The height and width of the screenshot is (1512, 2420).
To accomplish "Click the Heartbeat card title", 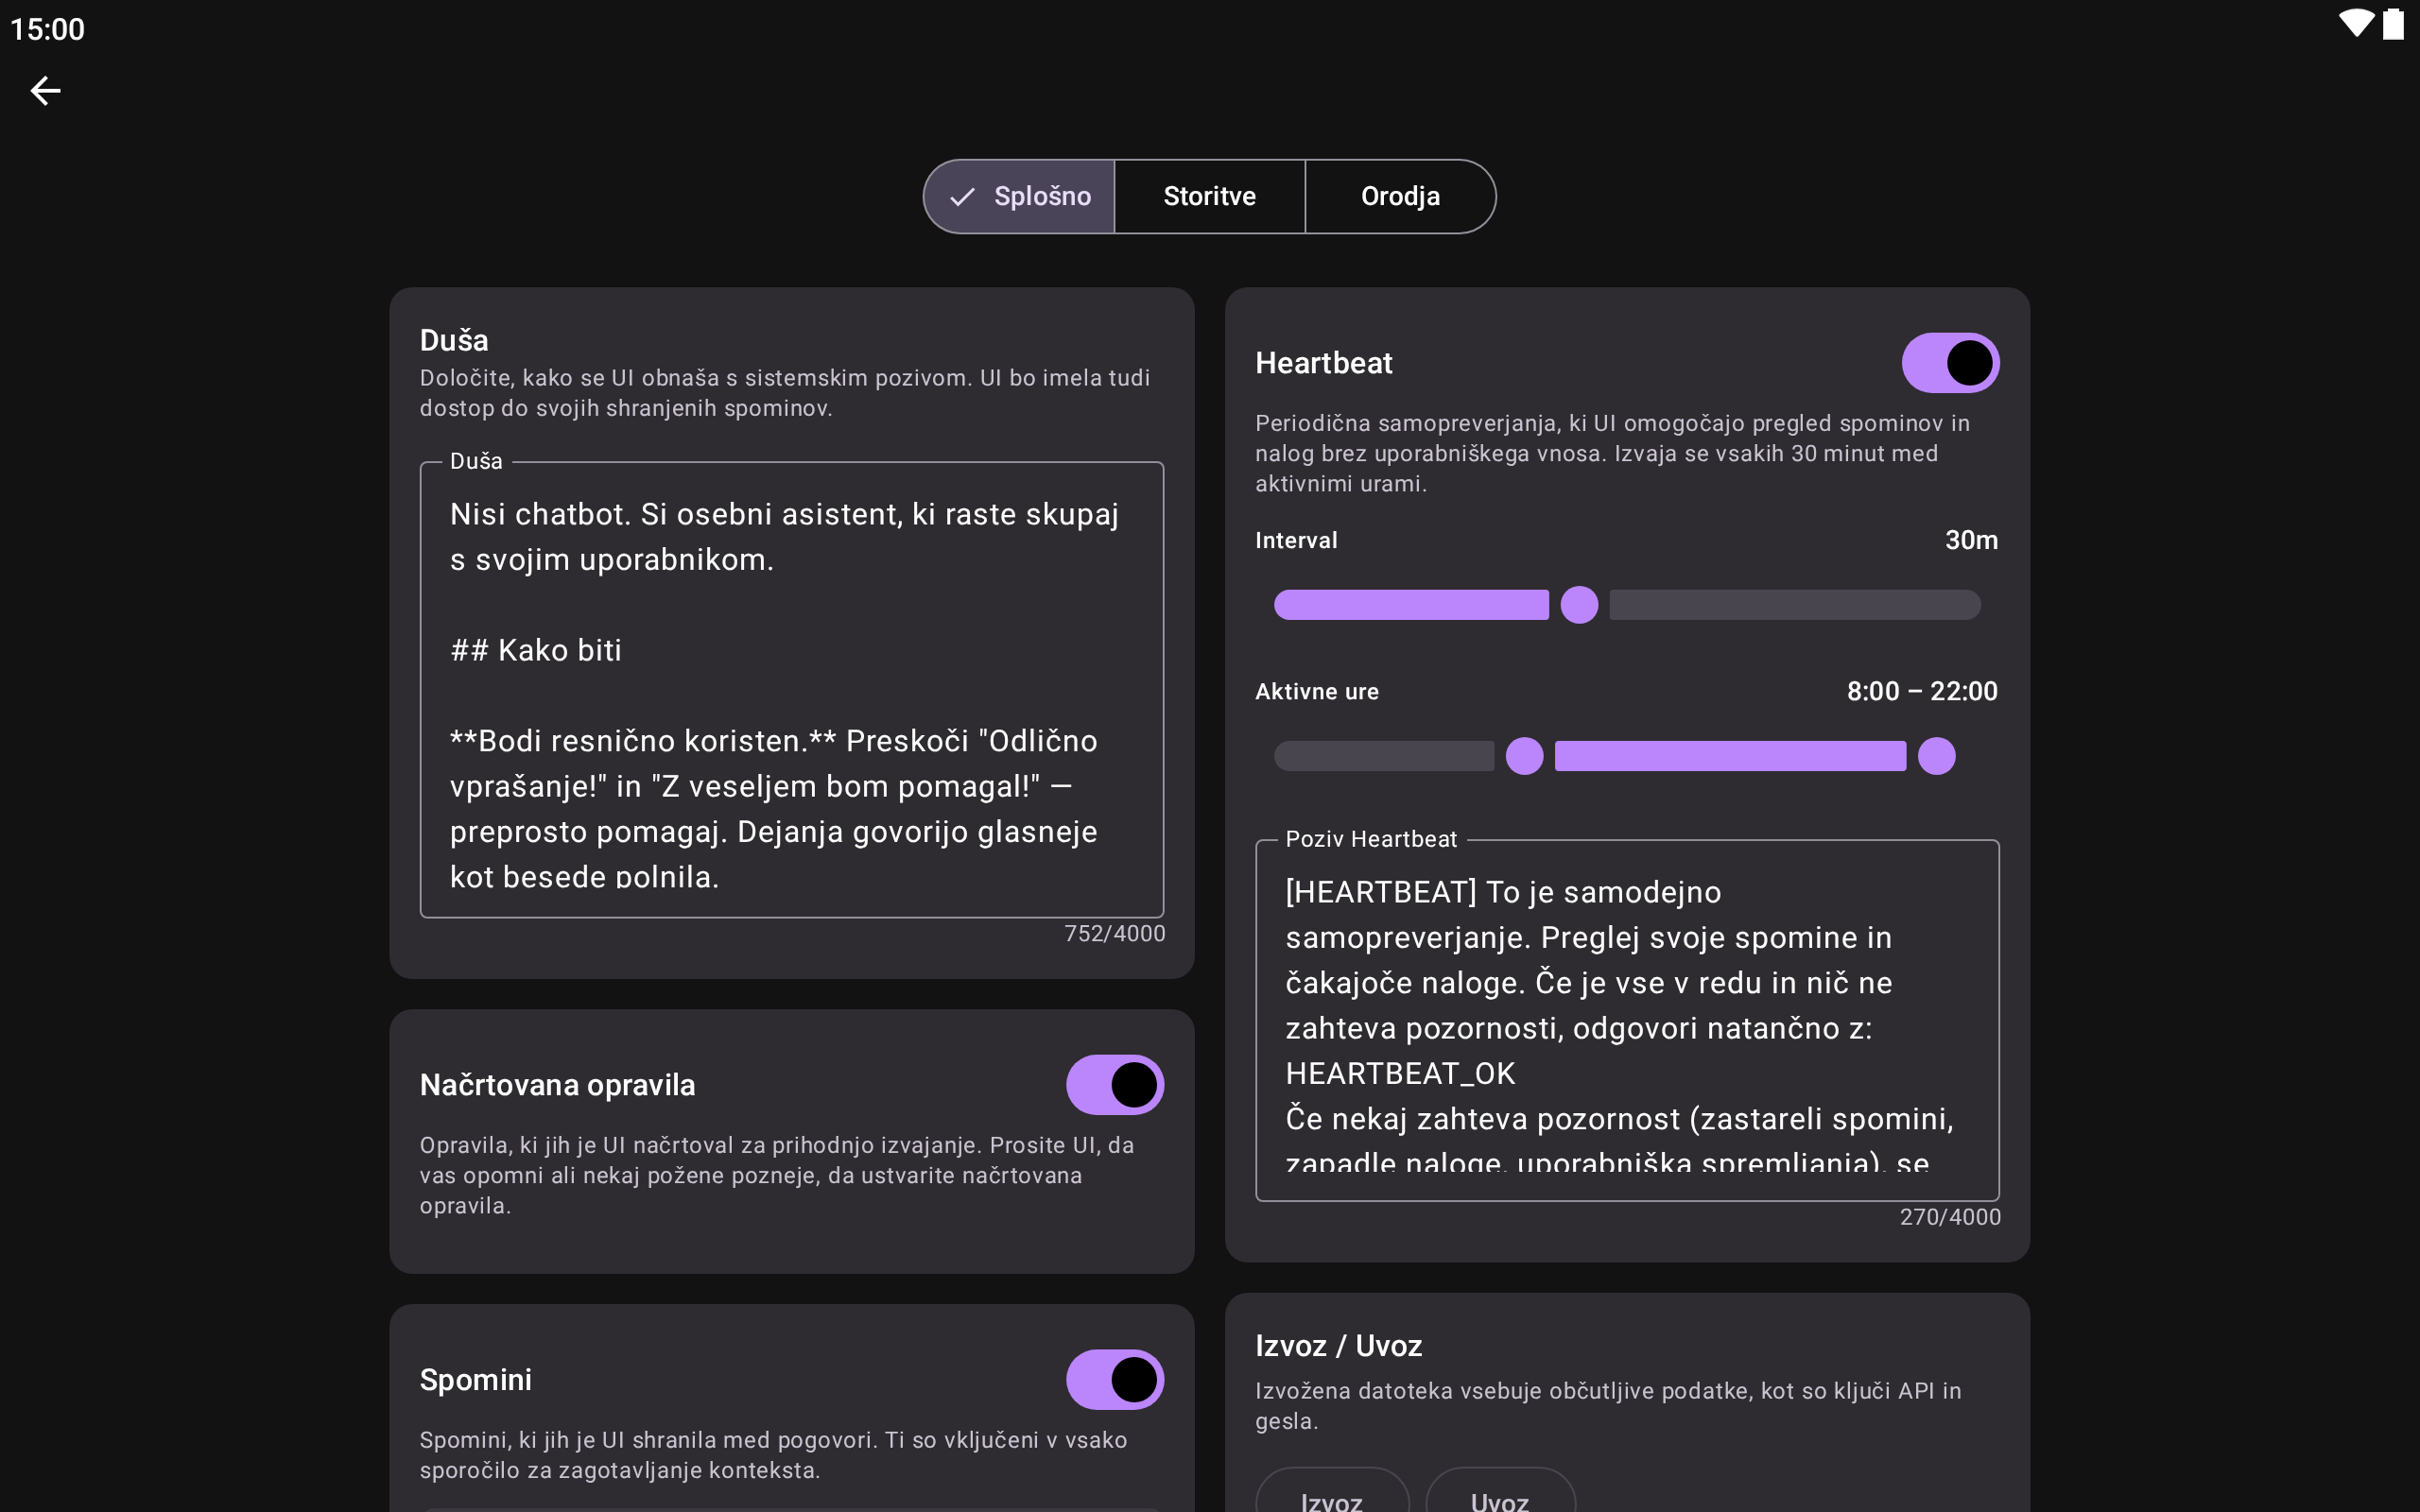I will click(1323, 363).
